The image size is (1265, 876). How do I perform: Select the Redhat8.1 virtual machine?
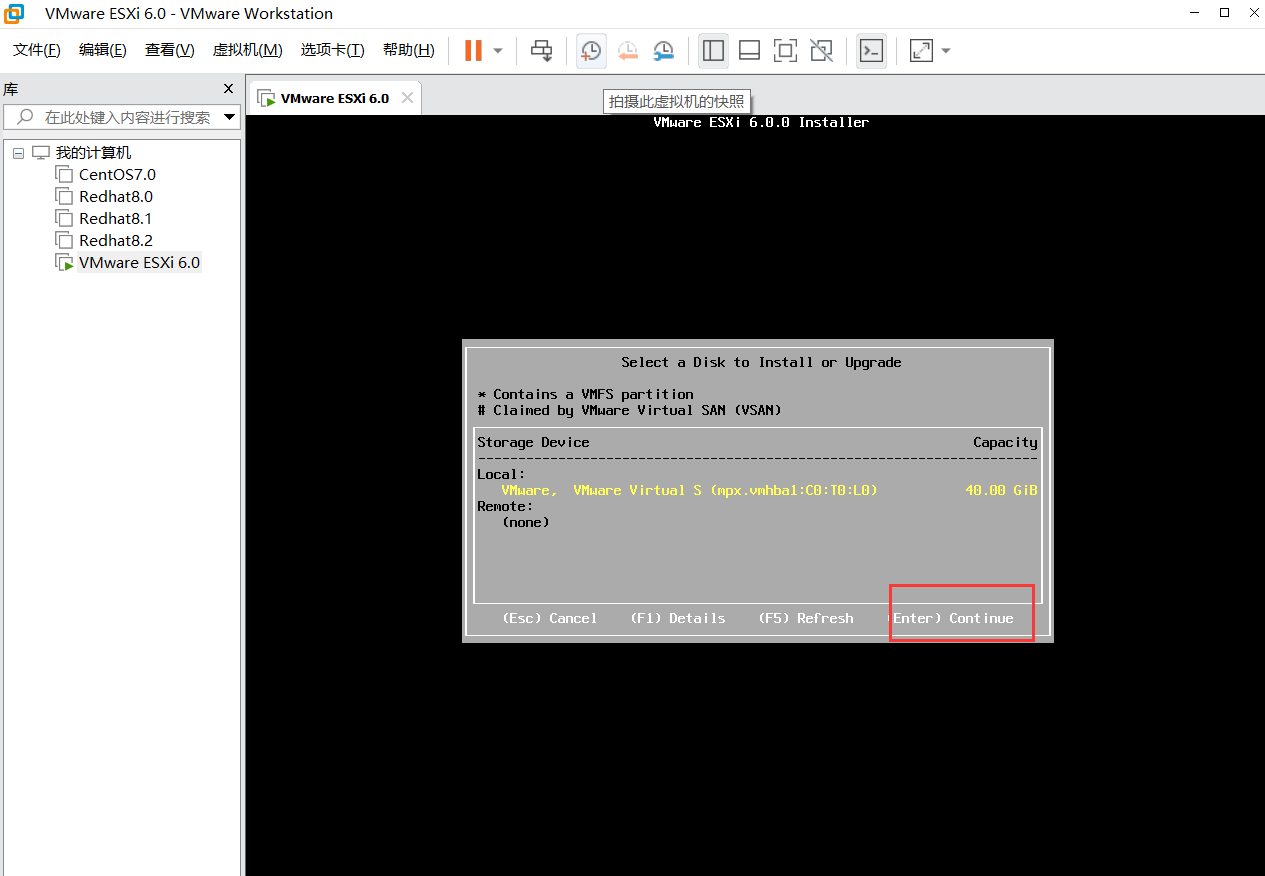(116, 219)
